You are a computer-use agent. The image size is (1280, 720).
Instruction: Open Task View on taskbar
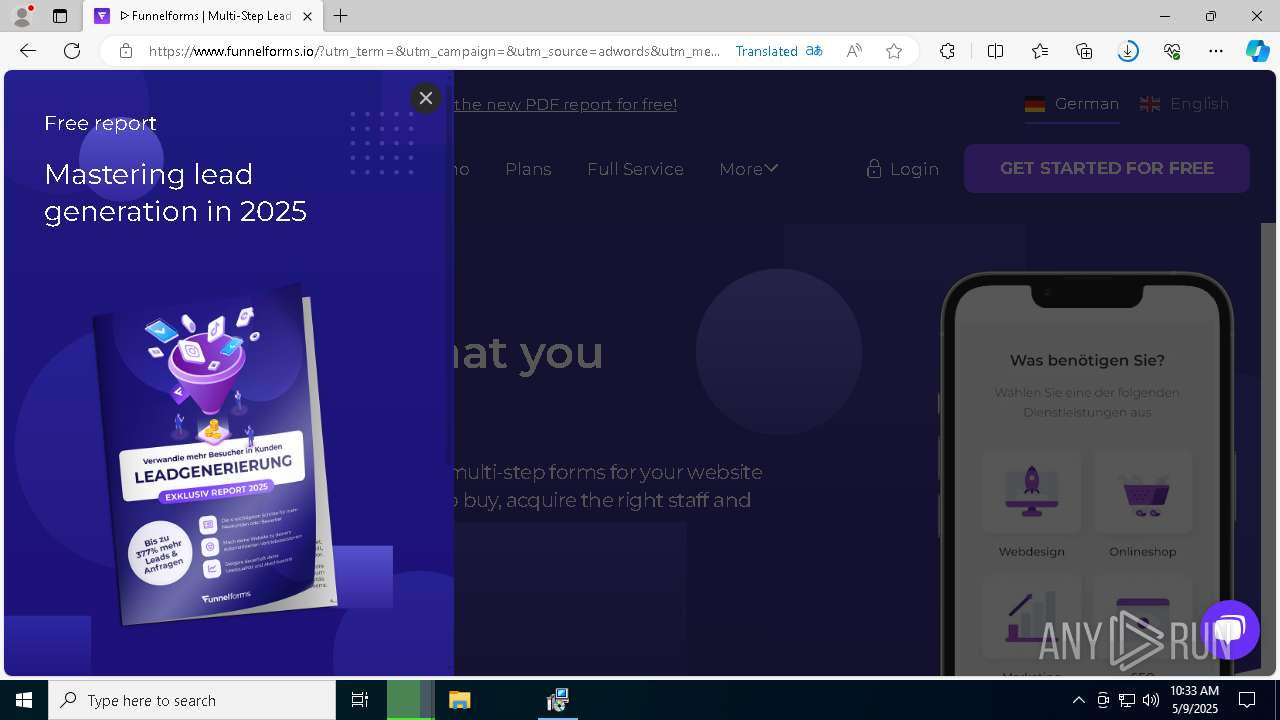click(x=360, y=700)
